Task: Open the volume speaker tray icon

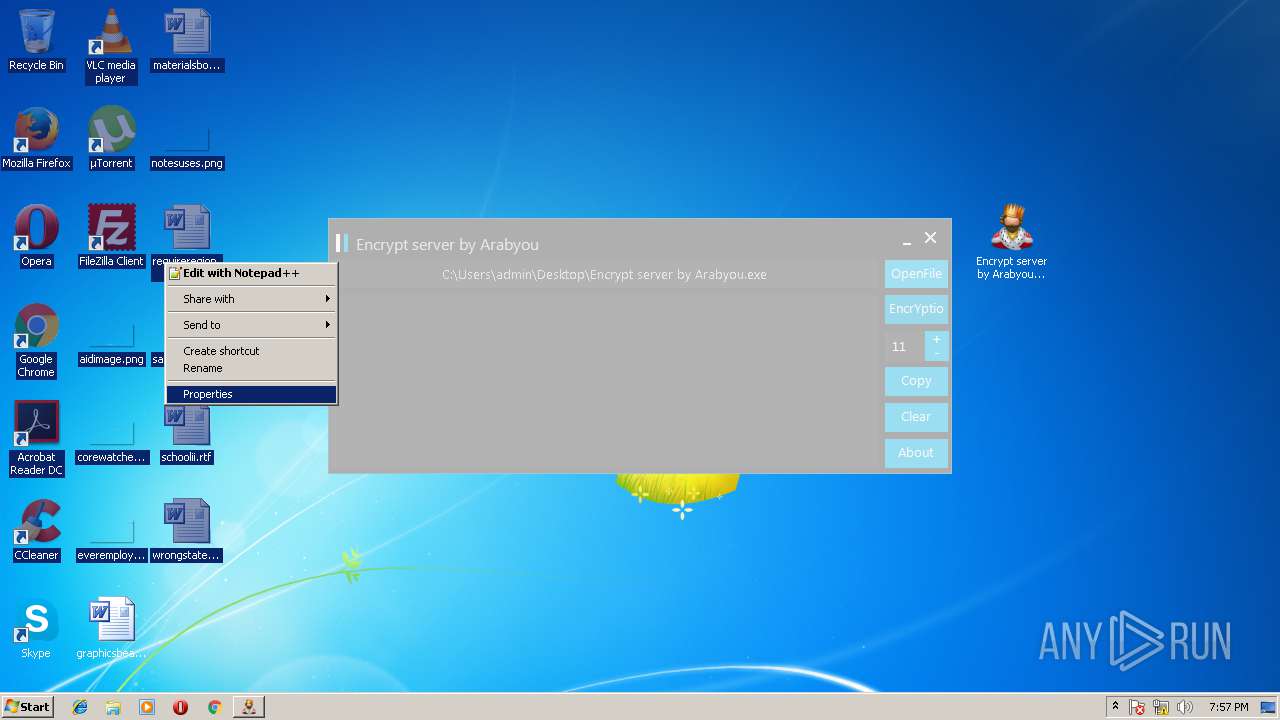Action: coord(1186,707)
